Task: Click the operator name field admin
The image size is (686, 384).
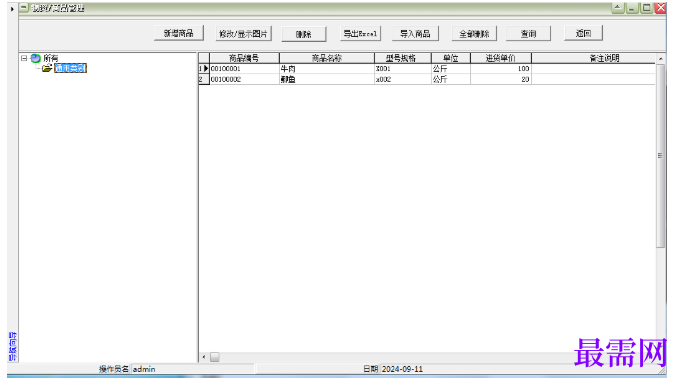Action: point(192,369)
